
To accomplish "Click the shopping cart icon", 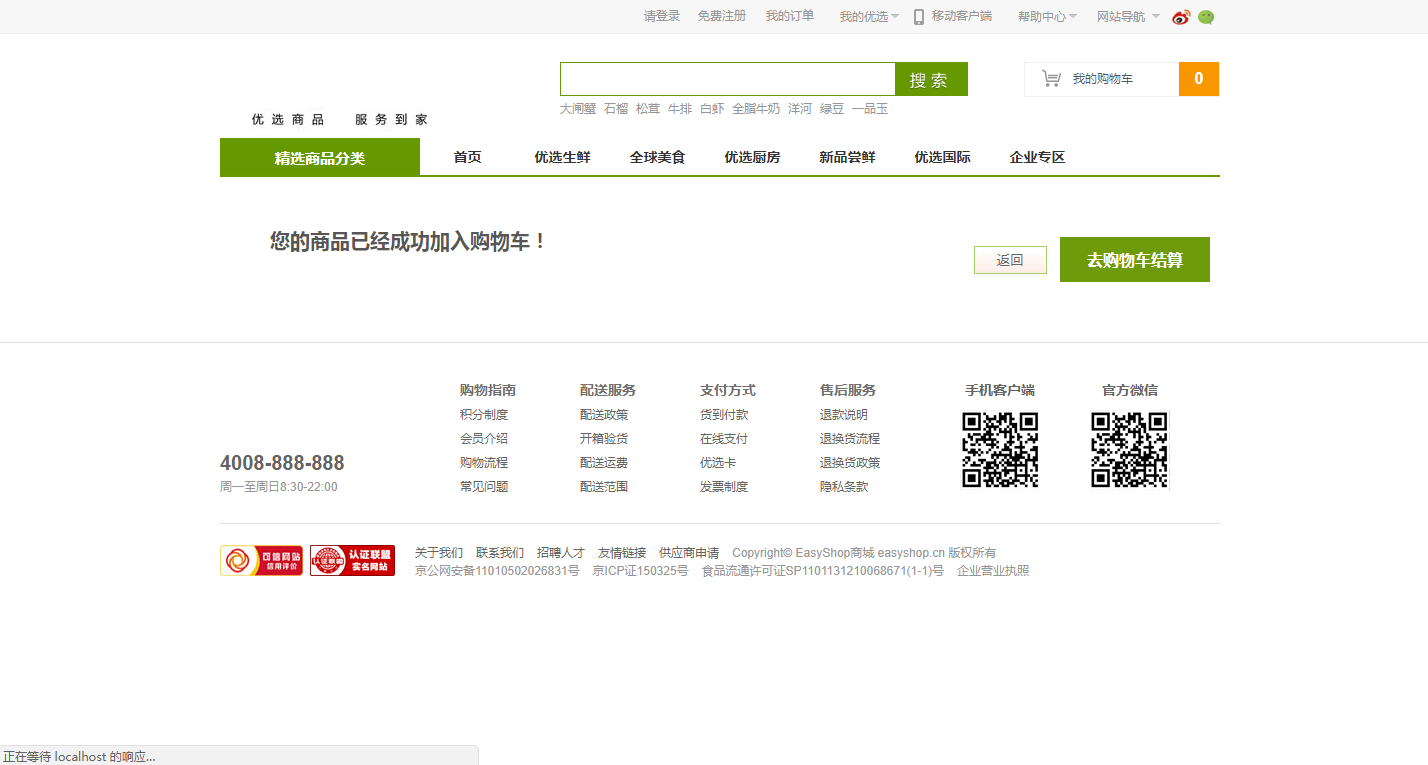I will click(1051, 78).
